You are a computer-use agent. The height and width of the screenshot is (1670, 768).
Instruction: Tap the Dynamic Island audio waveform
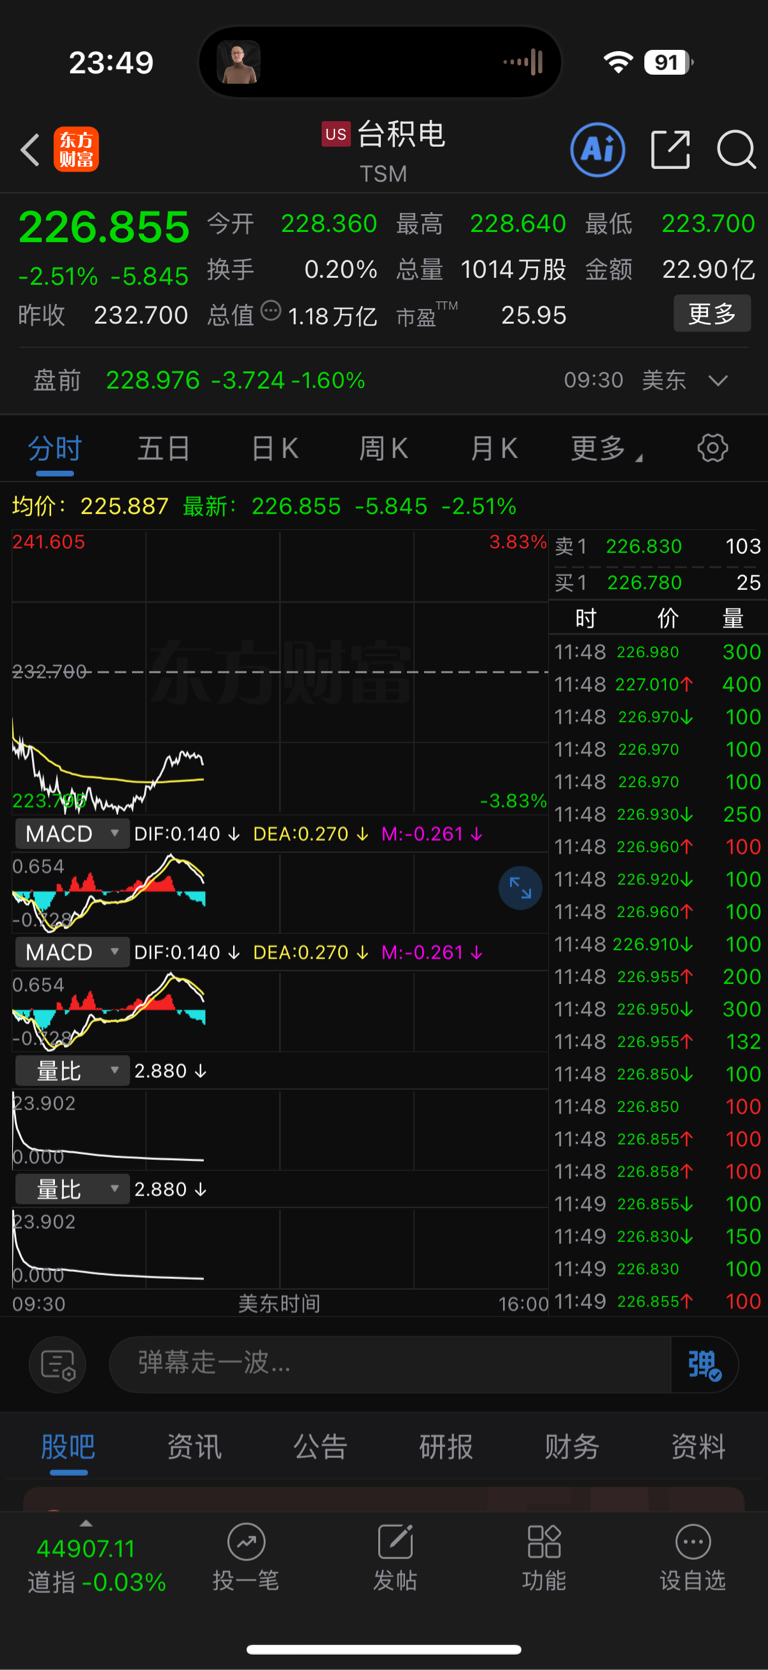[523, 62]
